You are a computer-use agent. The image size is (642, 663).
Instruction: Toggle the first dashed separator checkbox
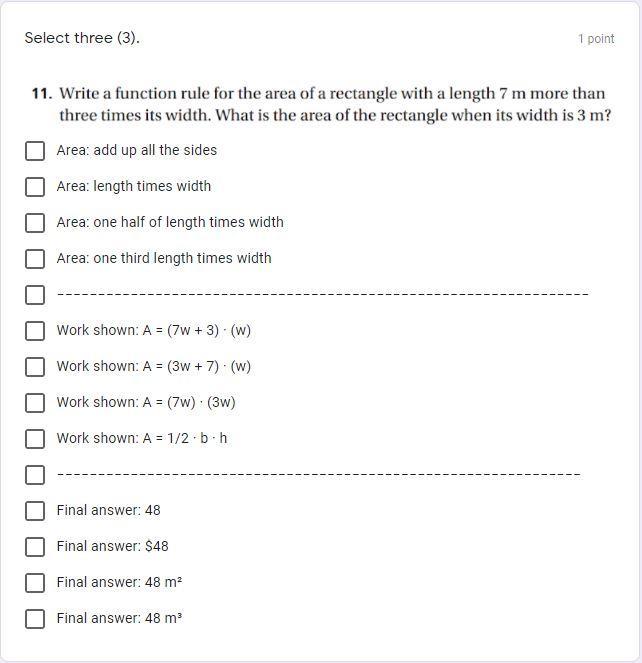35,295
